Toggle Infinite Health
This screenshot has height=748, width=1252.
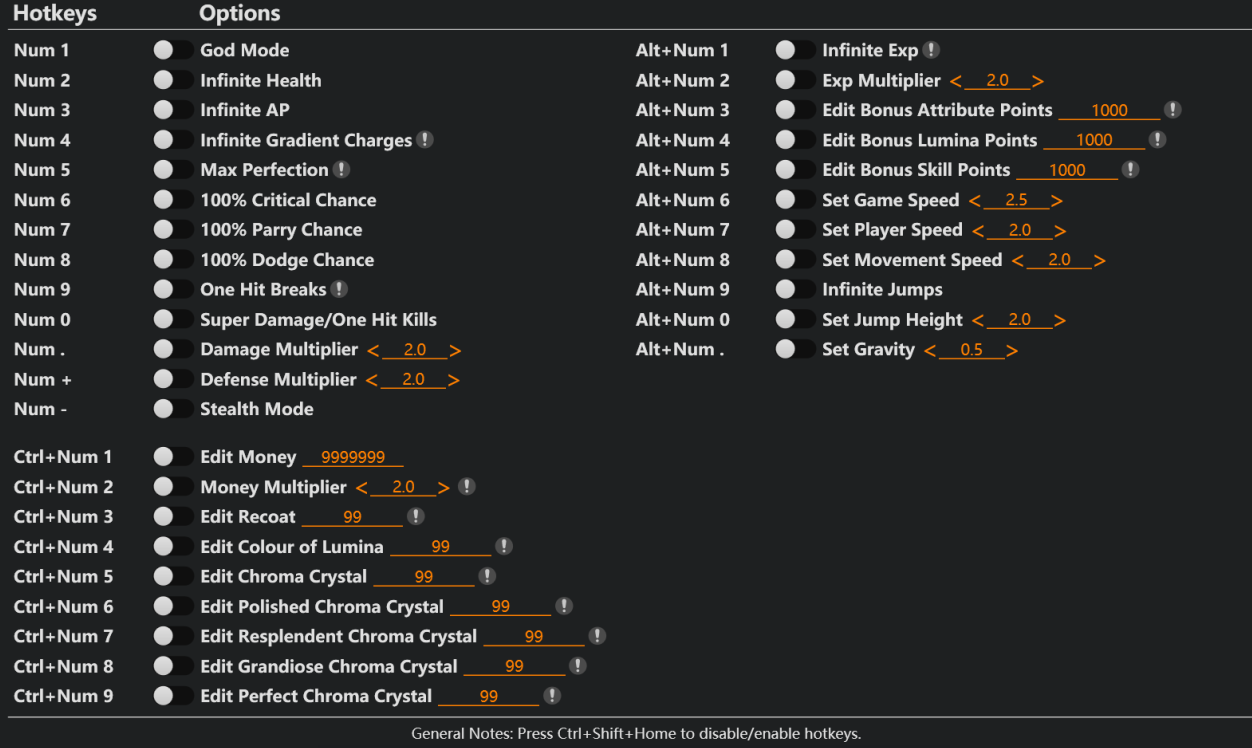point(173,79)
